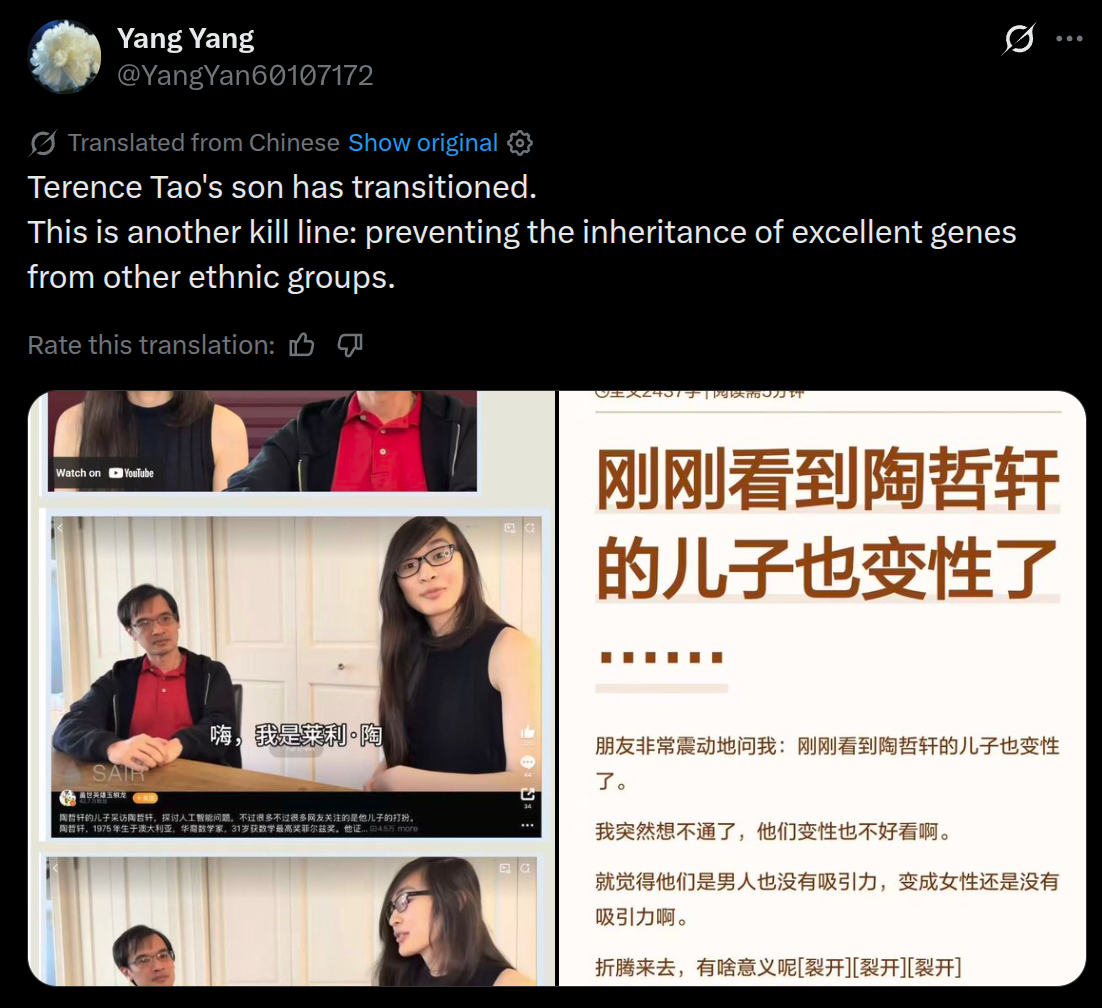Open Grok from the post header icon

click(1019, 38)
